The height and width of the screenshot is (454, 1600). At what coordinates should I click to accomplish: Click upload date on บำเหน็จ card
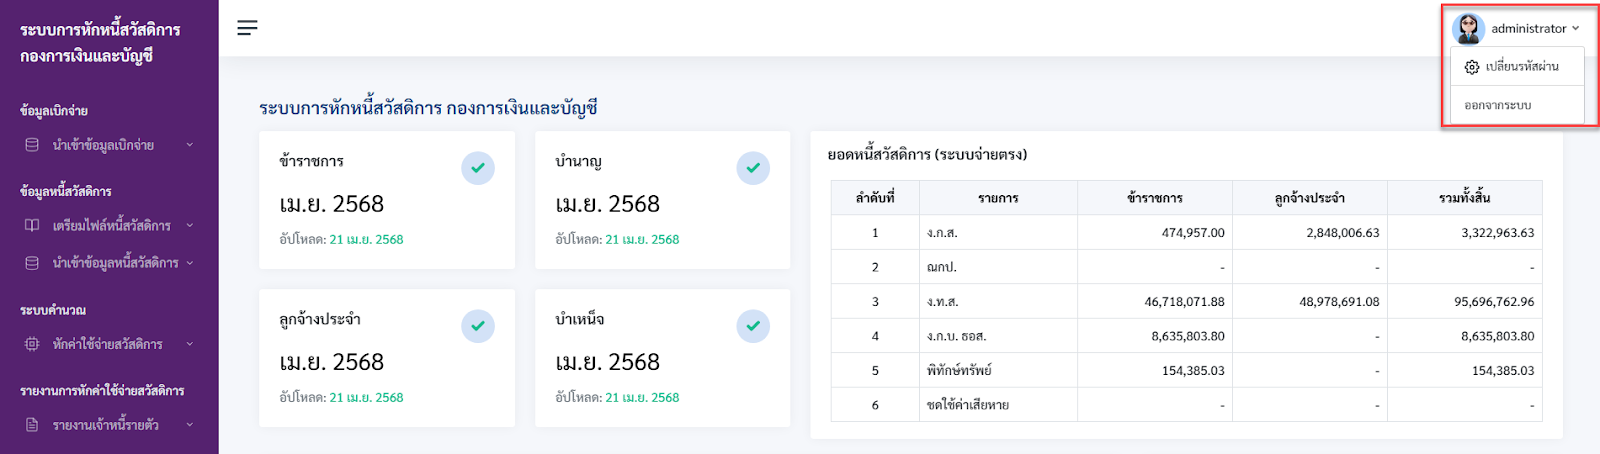642,398
